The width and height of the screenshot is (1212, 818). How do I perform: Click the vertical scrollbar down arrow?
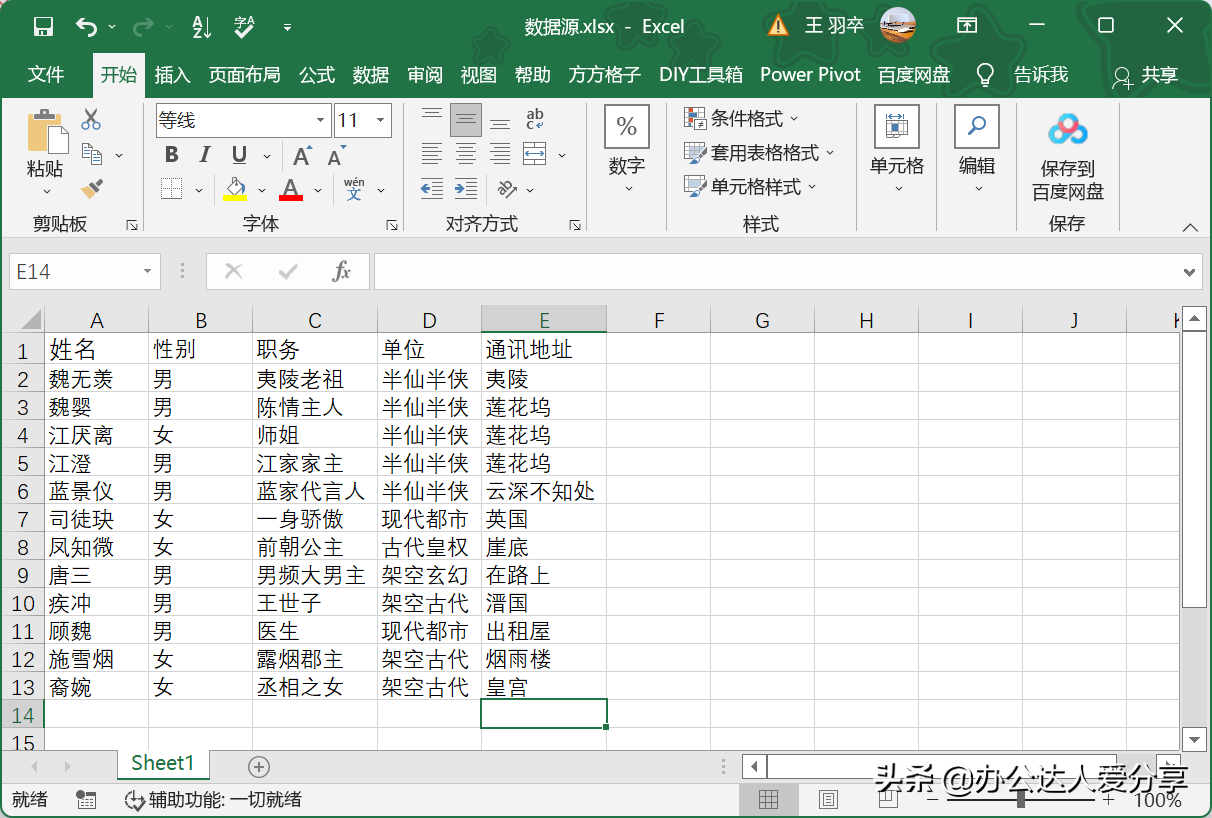1194,739
